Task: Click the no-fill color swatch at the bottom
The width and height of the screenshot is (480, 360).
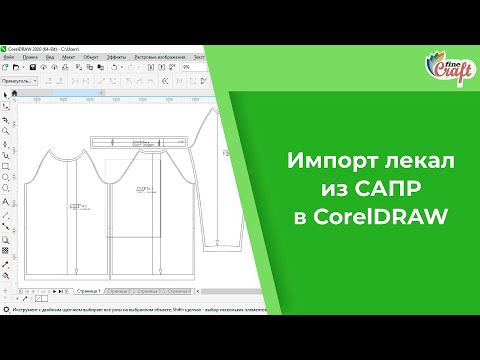Action: tap(39, 299)
